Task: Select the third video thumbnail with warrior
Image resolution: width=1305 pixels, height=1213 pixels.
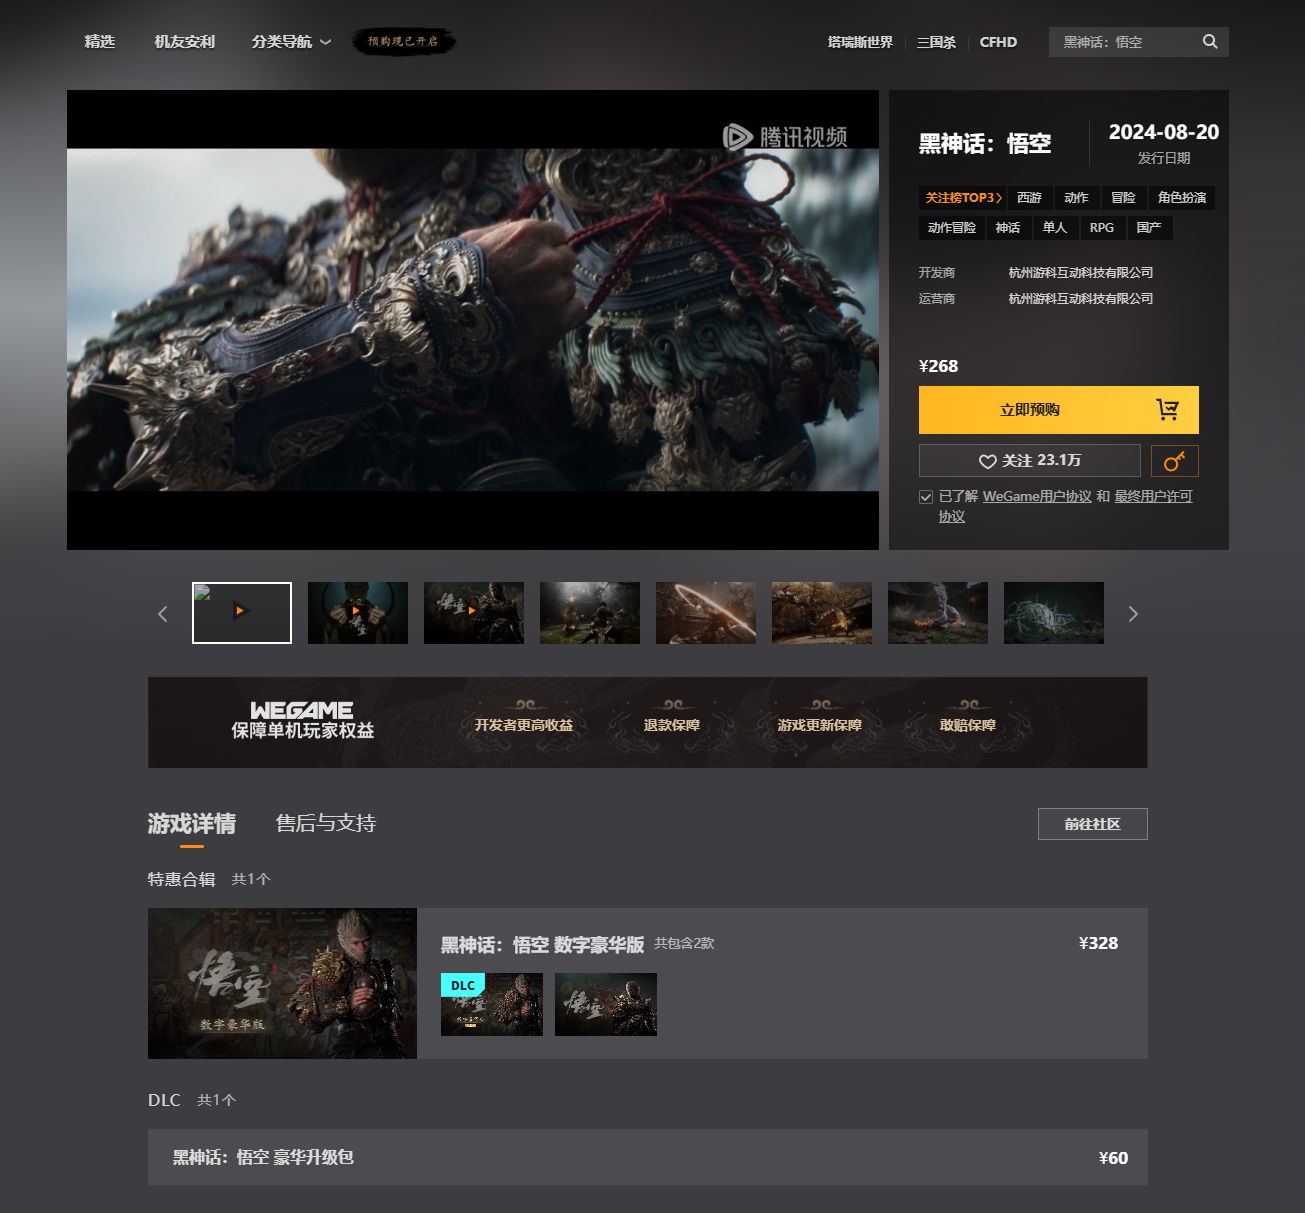Action: pos(474,613)
